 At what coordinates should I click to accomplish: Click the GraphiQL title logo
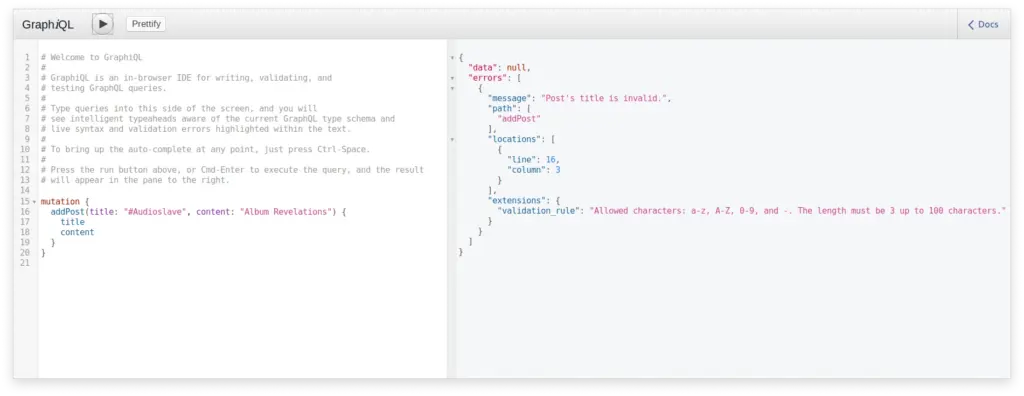tap(48, 25)
